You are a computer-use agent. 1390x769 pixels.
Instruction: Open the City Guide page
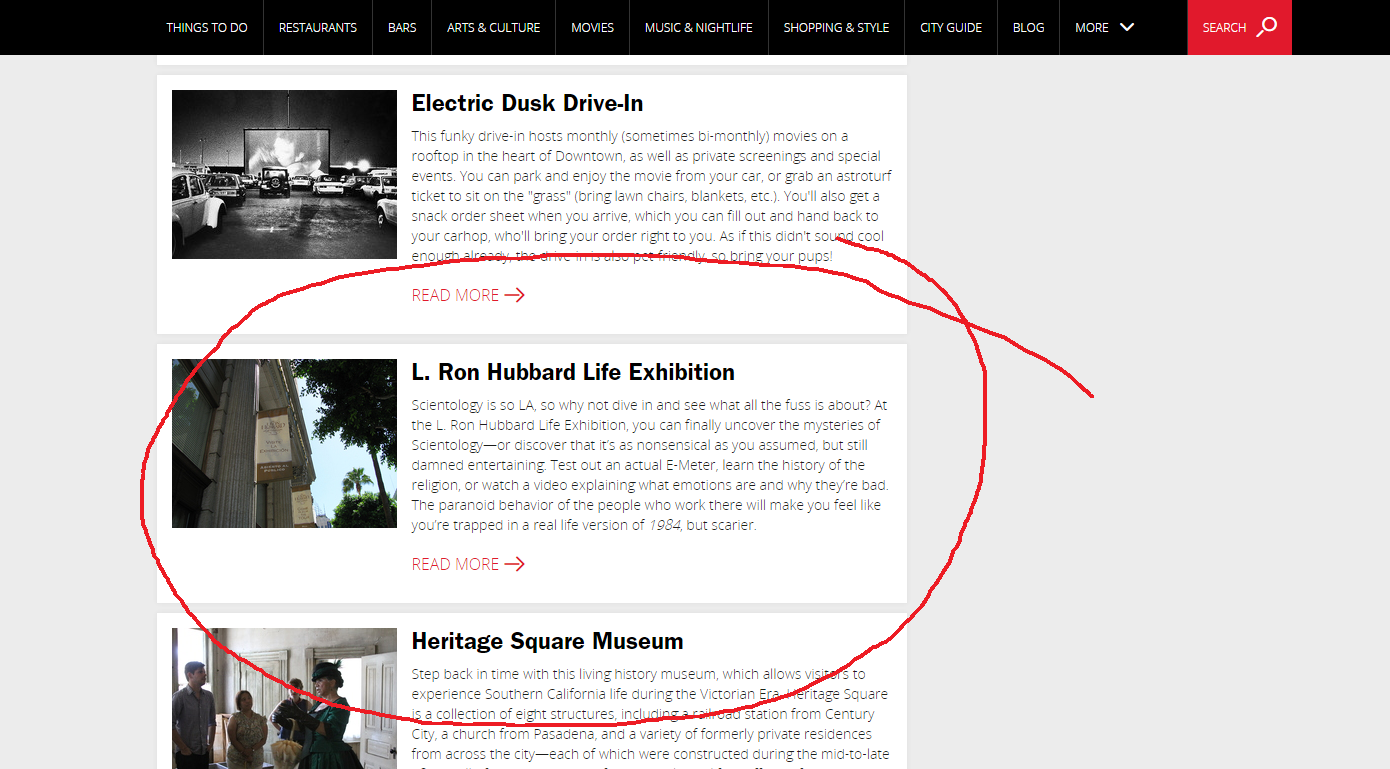[x=951, y=27]
